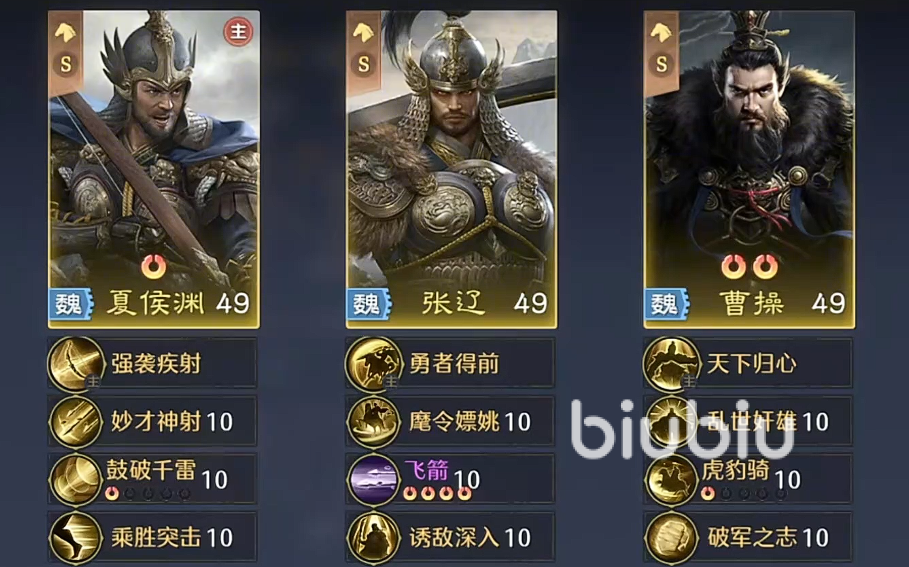Click the cavalry horse icon on 曹操 card
The width and height of the screenshot is (909, 567).
point(661,32)
